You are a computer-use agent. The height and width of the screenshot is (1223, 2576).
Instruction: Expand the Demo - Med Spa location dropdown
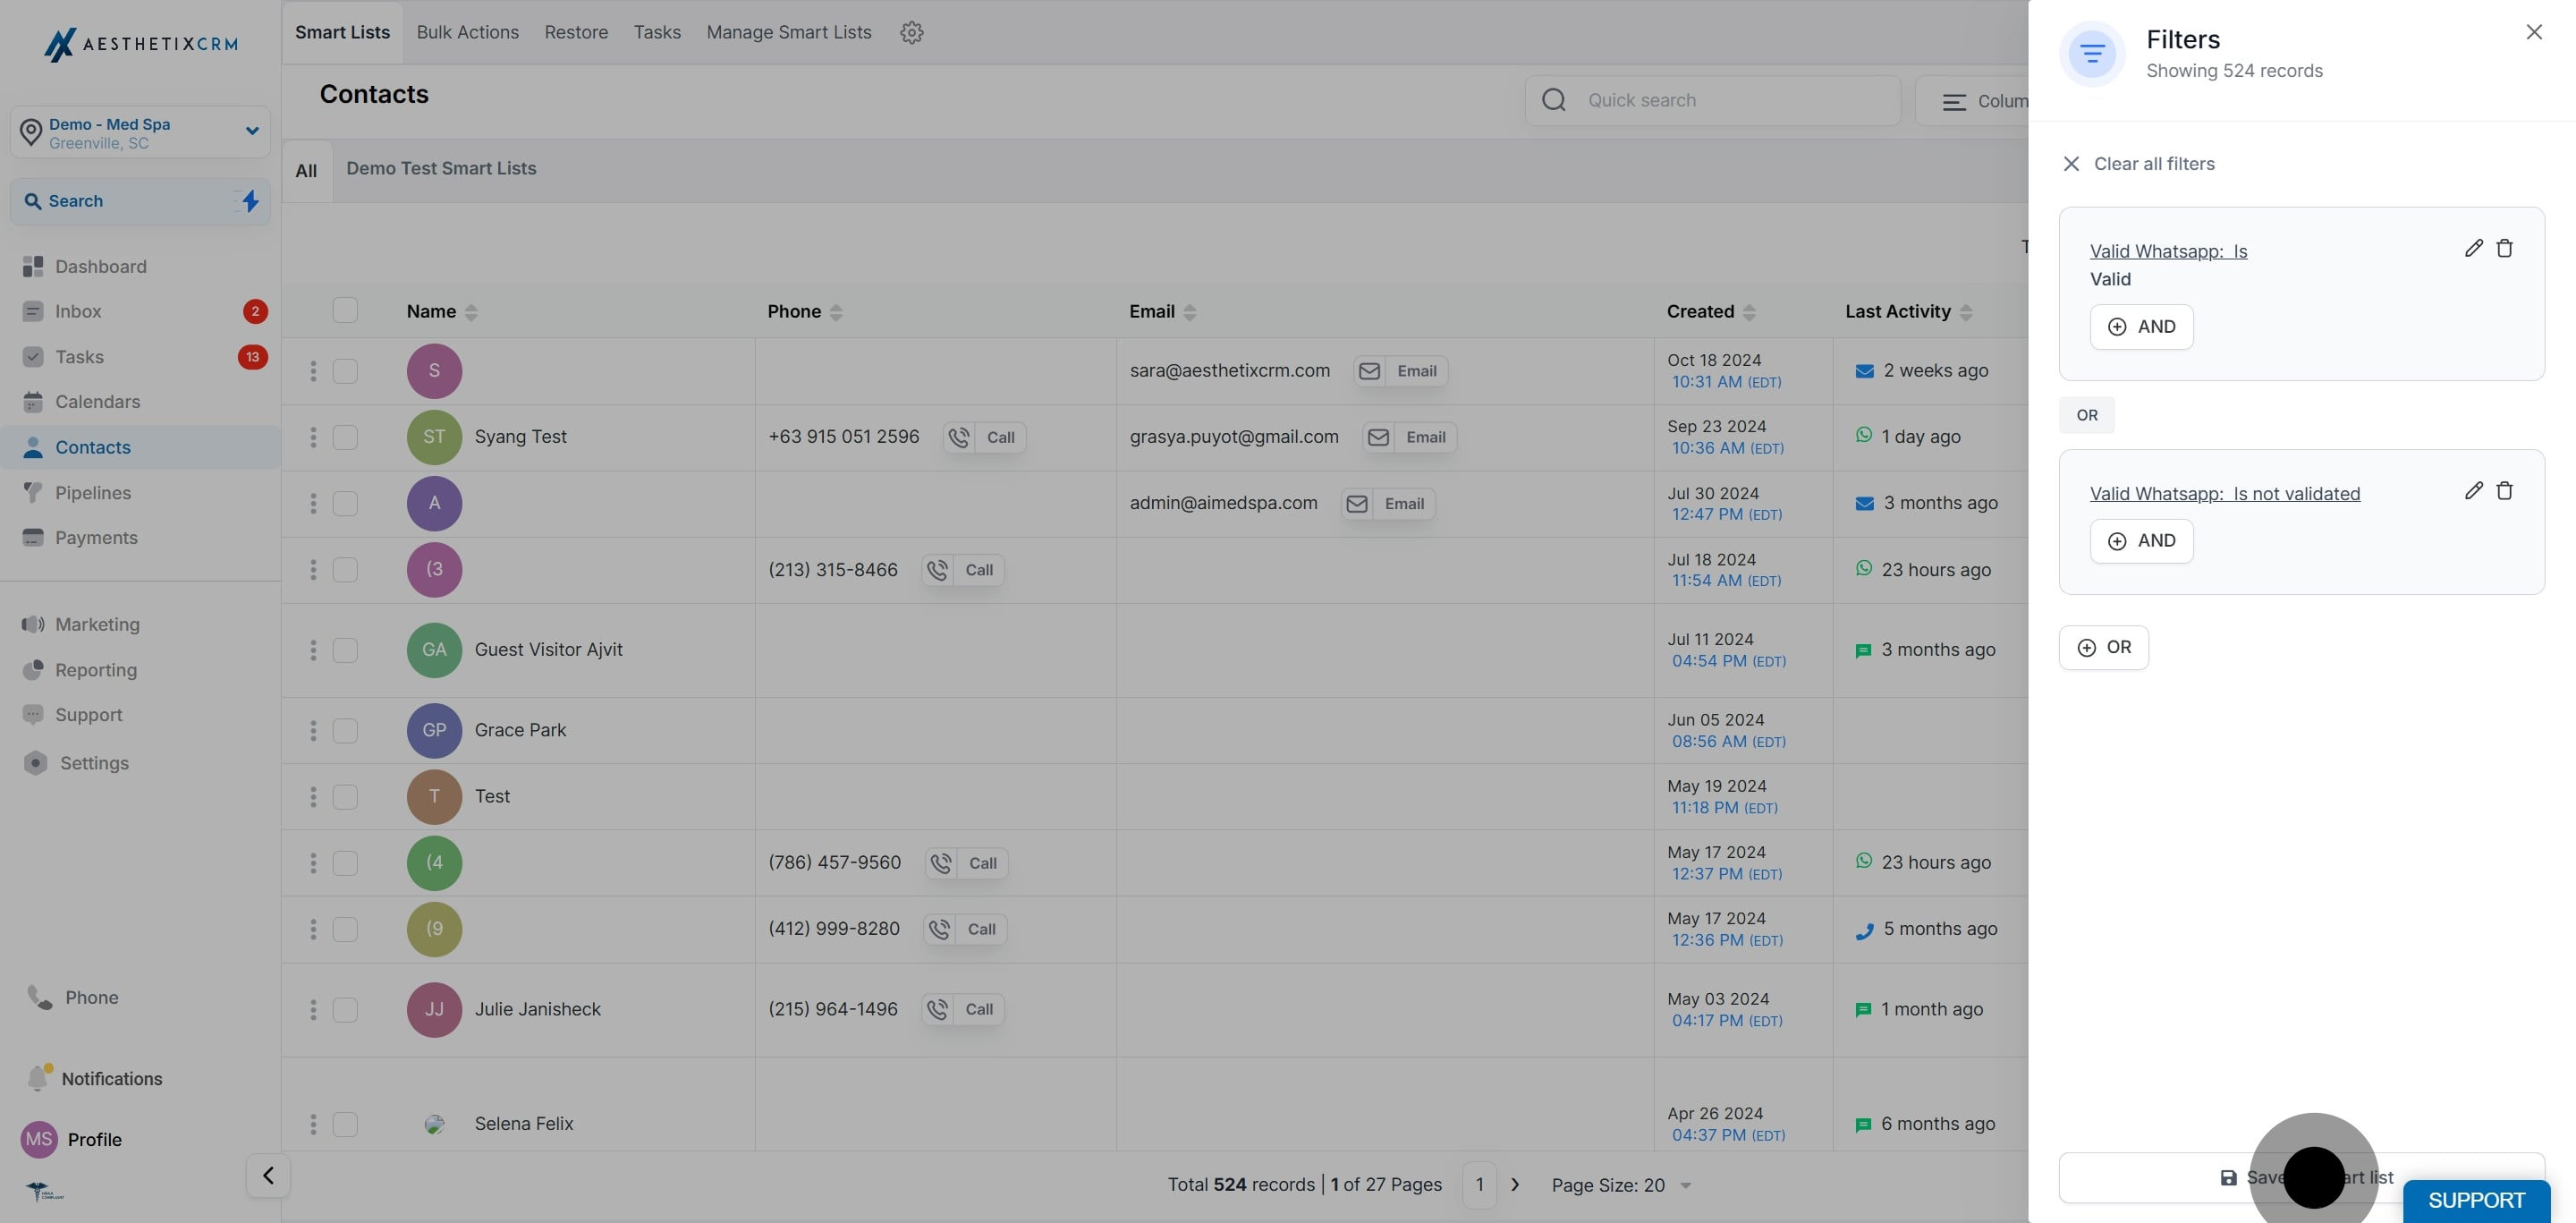coord(252,131)
